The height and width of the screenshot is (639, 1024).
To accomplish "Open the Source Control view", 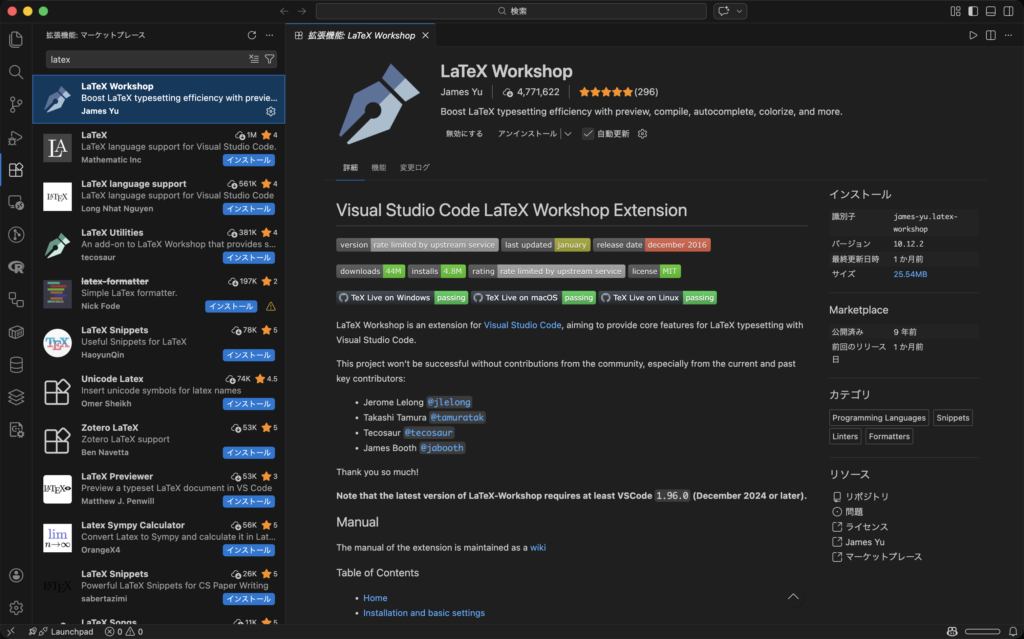I will coord(15,104).
